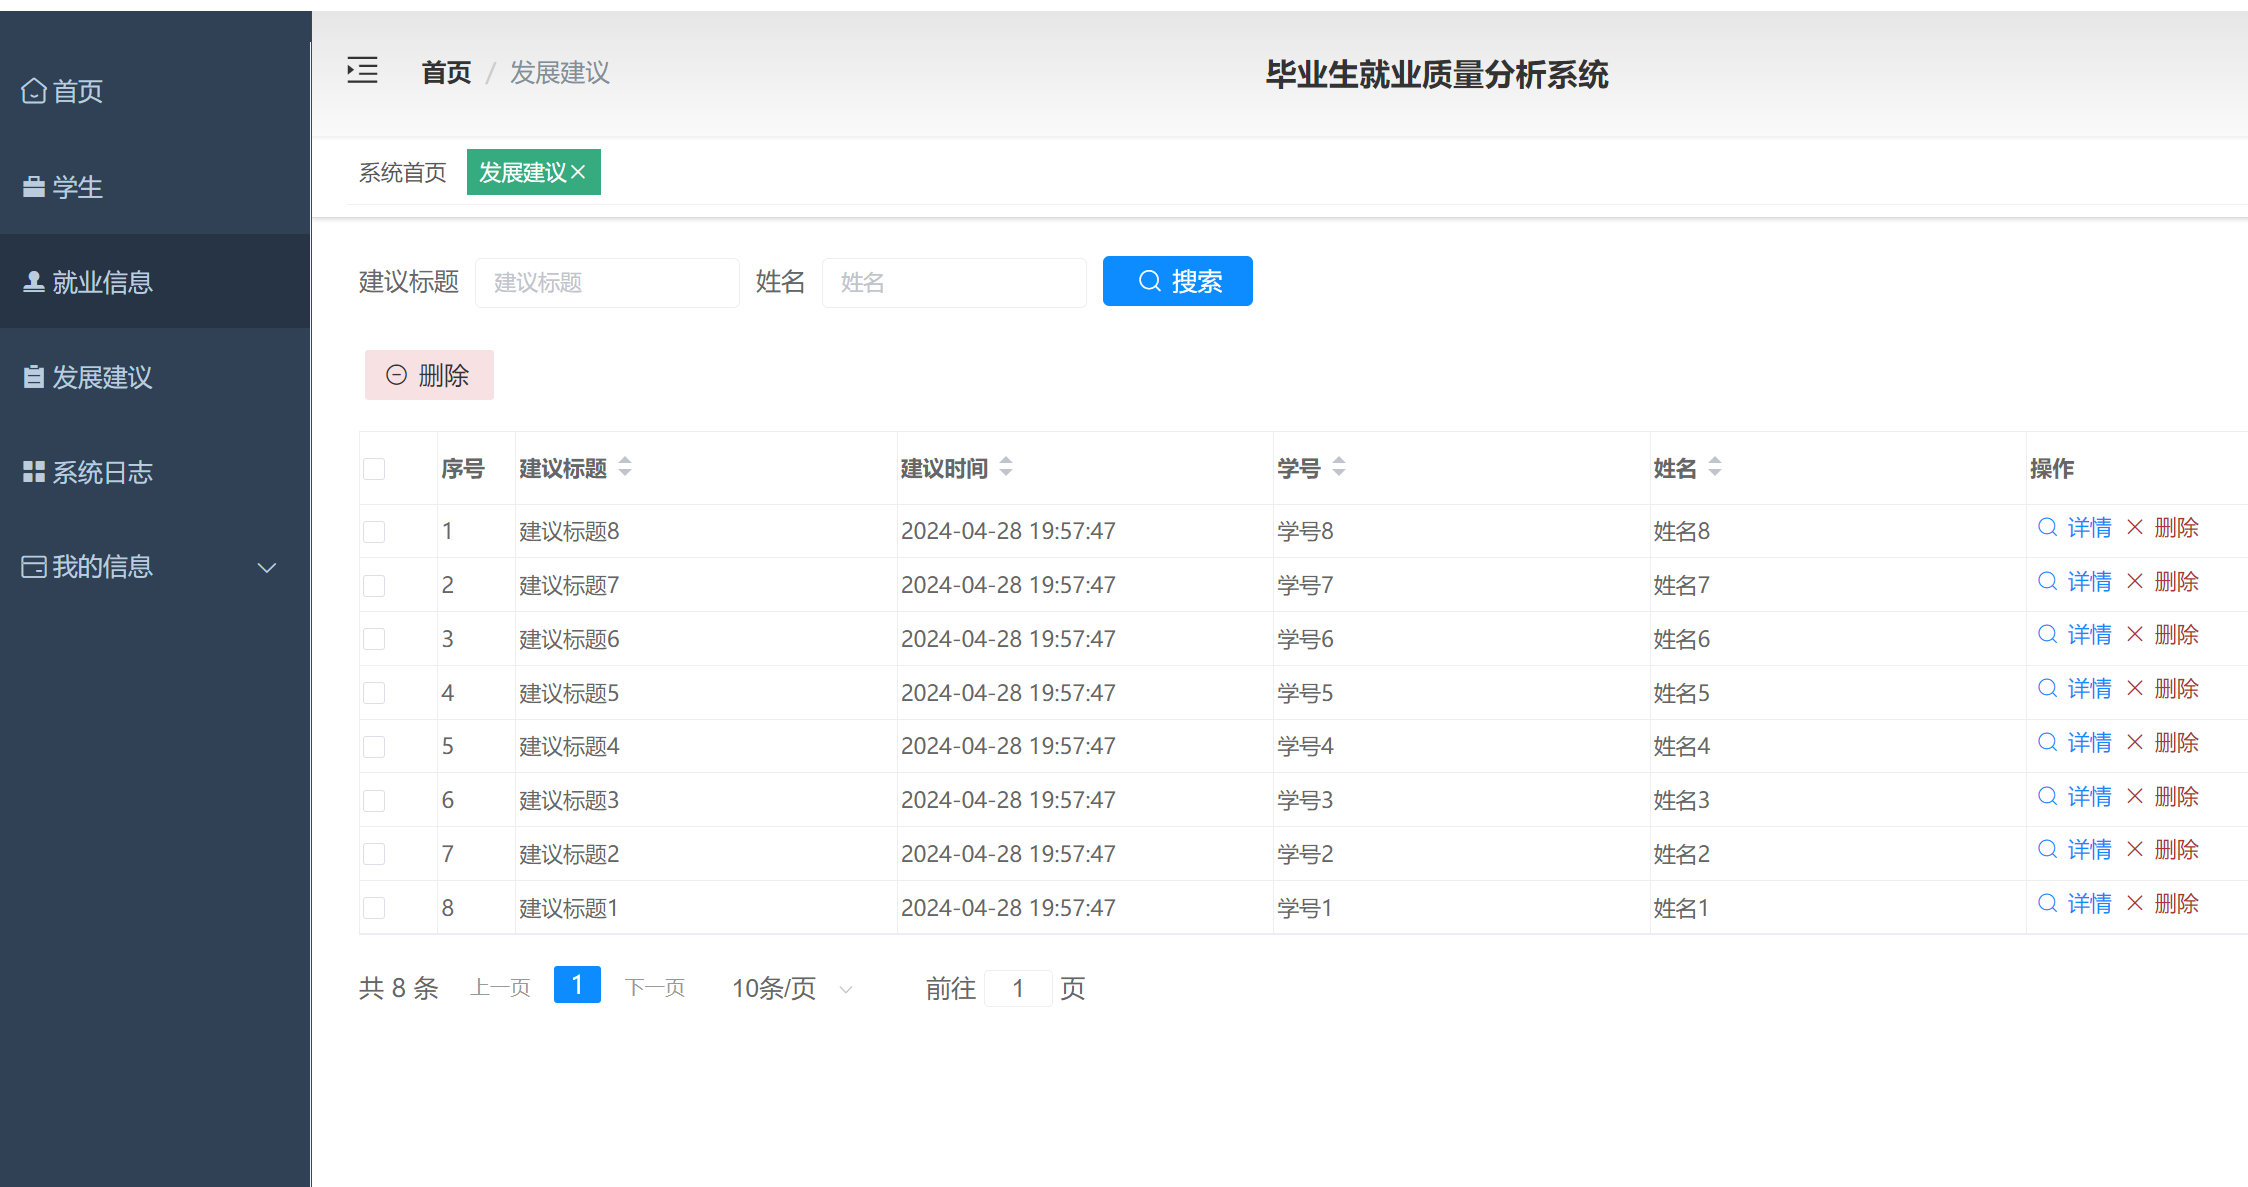Open the 首页 home page from sidebar

(x=78, y=91)
